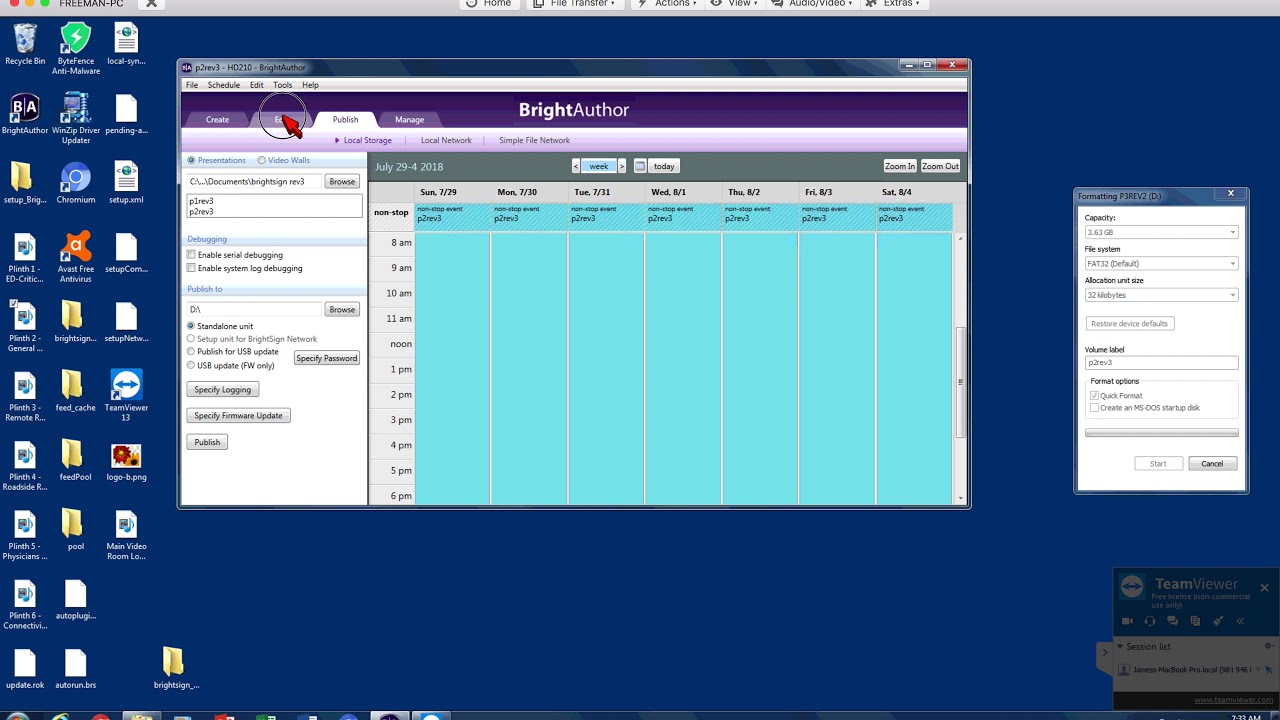Image resolution: width=1280 pixels, height=720 pixels.
Task: Open the Recycle Bin desktop icon
Action: coord(25,45)
